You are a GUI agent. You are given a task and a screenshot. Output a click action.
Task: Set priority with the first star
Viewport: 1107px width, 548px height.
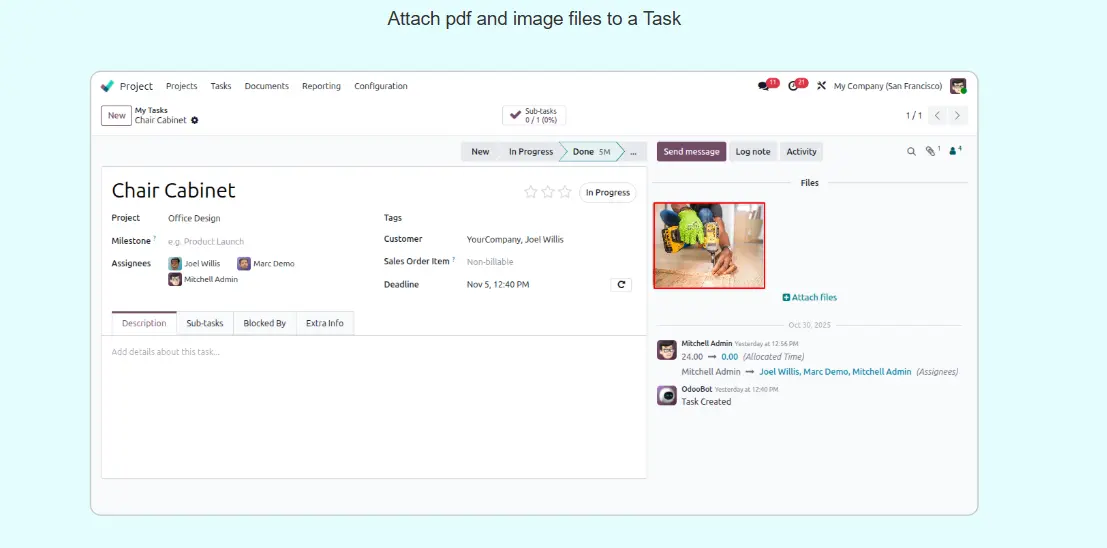531,192
